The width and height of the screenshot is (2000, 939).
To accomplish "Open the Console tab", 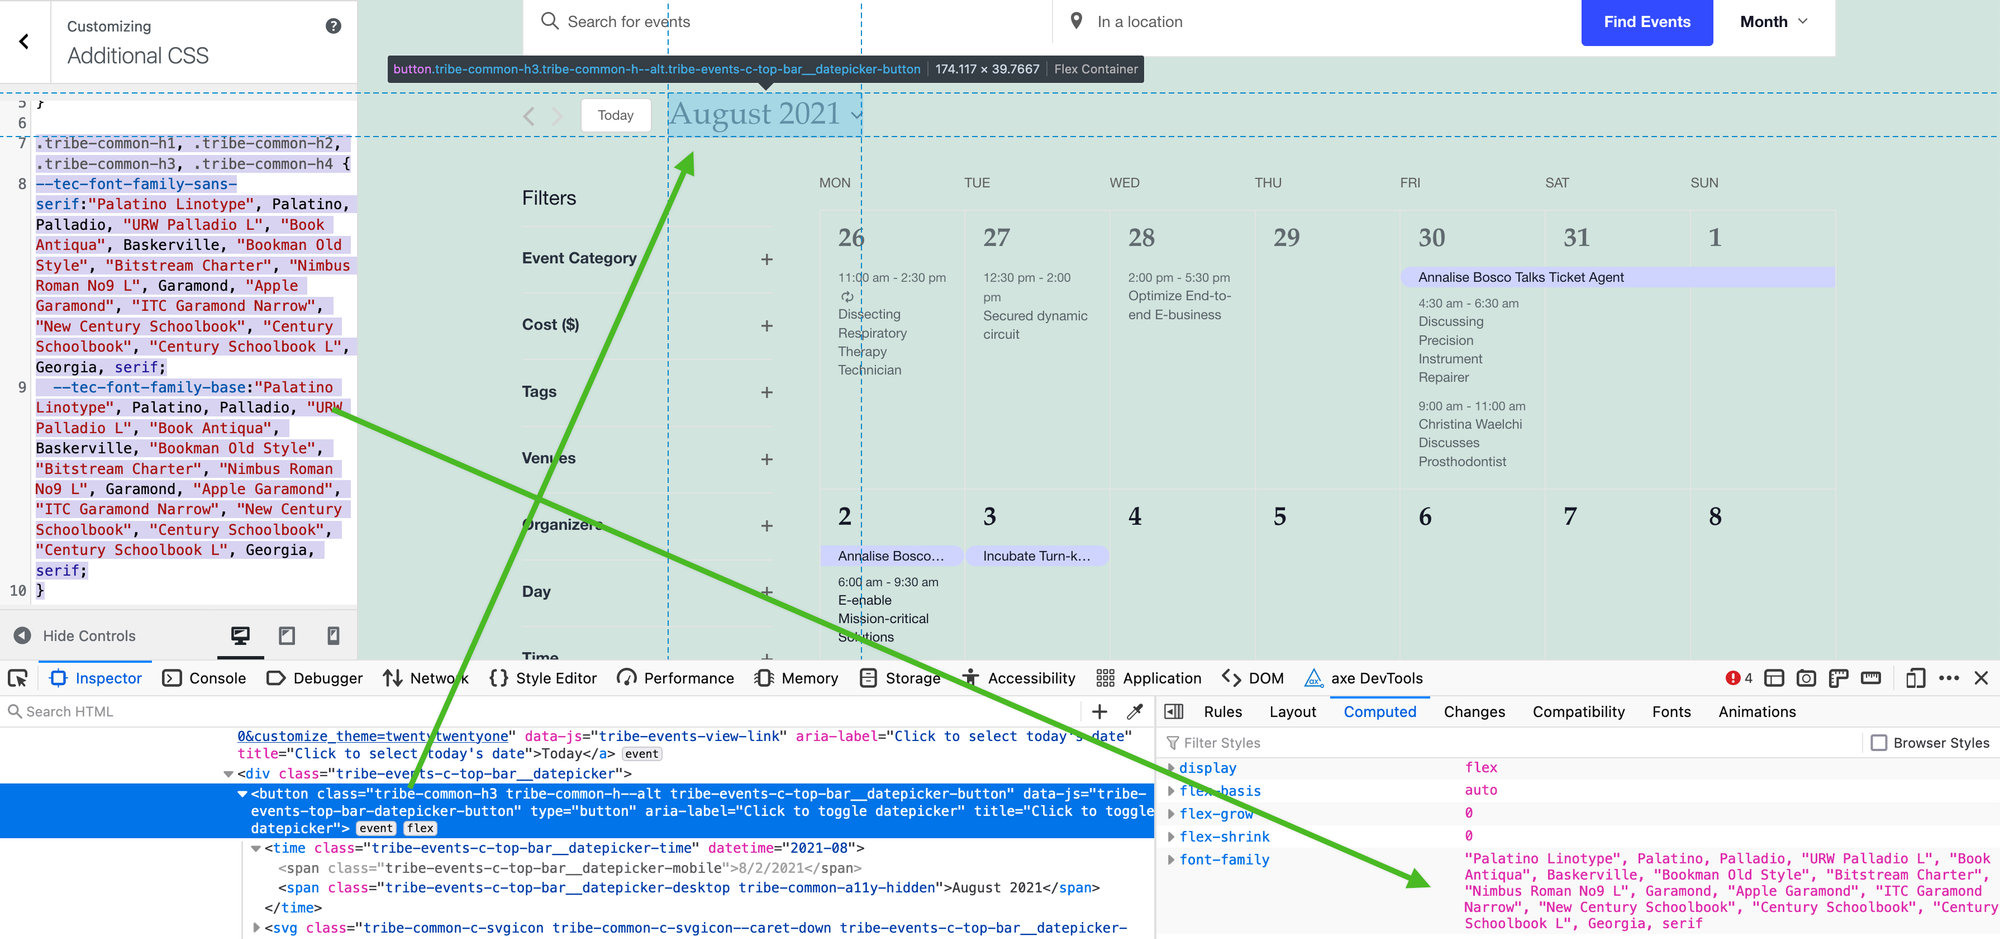I will coord(205,678).
